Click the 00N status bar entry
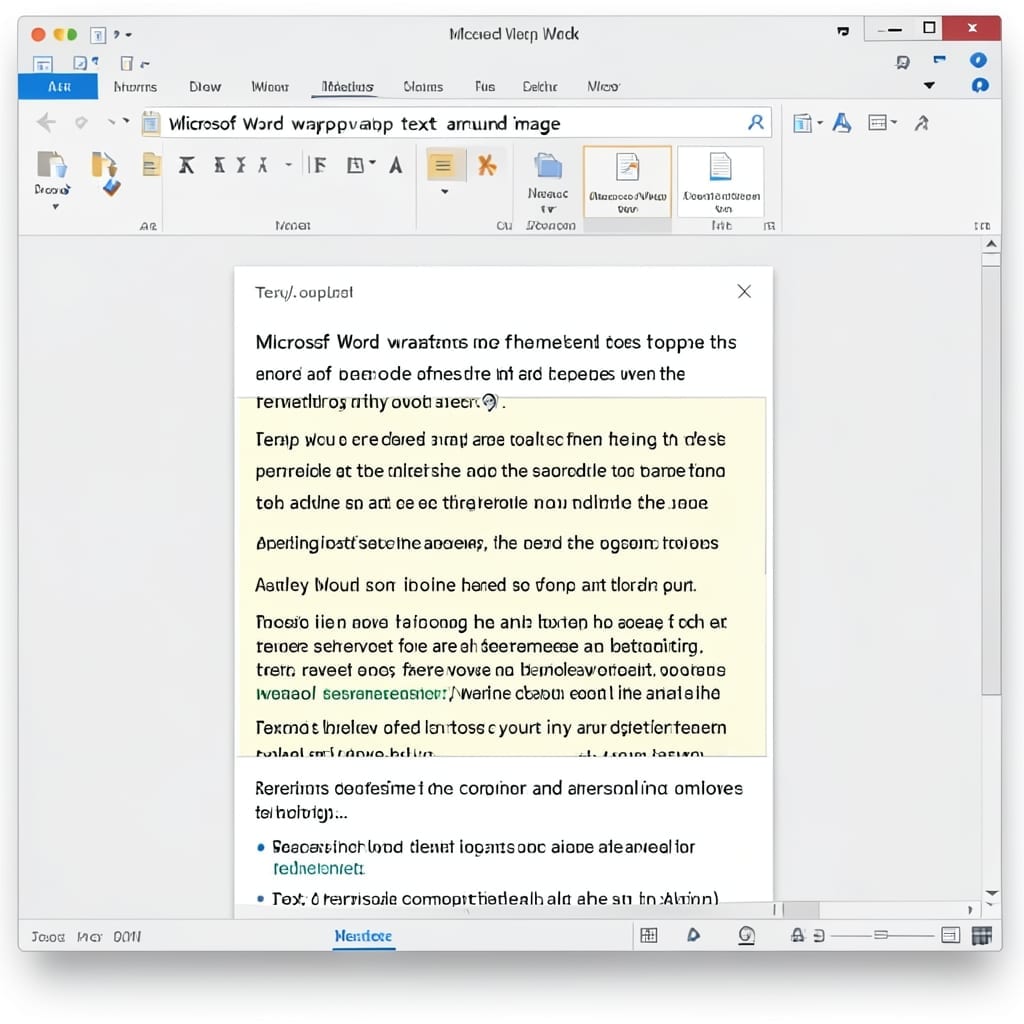 127,936
